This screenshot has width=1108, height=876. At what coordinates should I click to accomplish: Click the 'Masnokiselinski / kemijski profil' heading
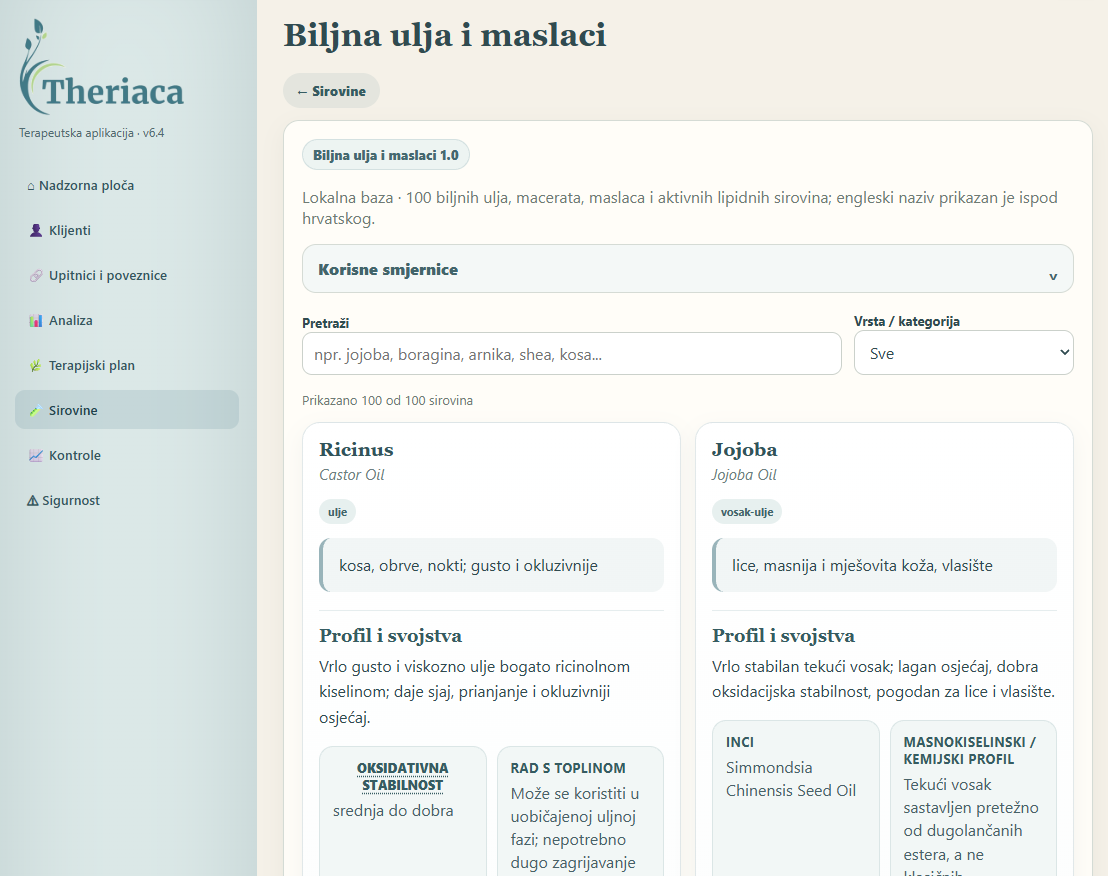click(x=970, y=750)
